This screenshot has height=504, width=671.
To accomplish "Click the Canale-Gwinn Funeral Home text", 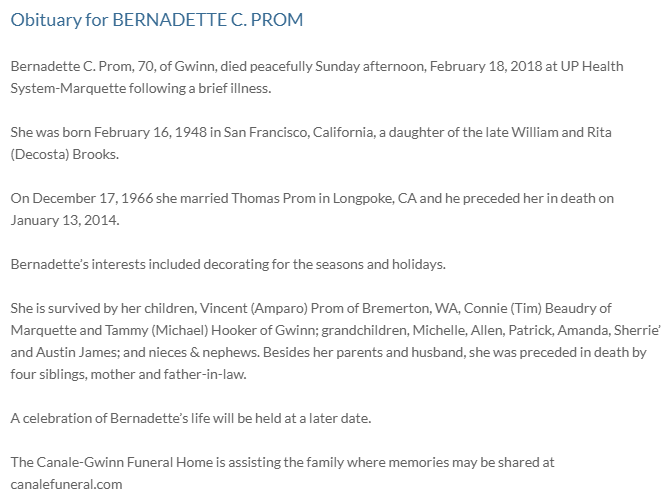I will [125, 462].
